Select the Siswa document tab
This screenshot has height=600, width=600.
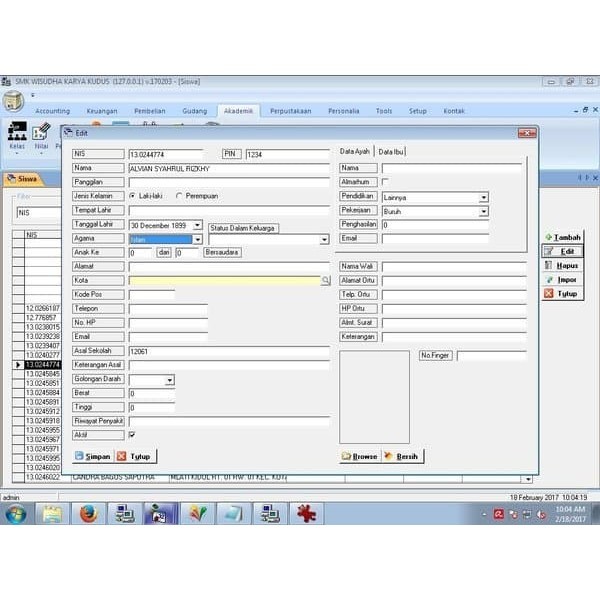[23, 179]
